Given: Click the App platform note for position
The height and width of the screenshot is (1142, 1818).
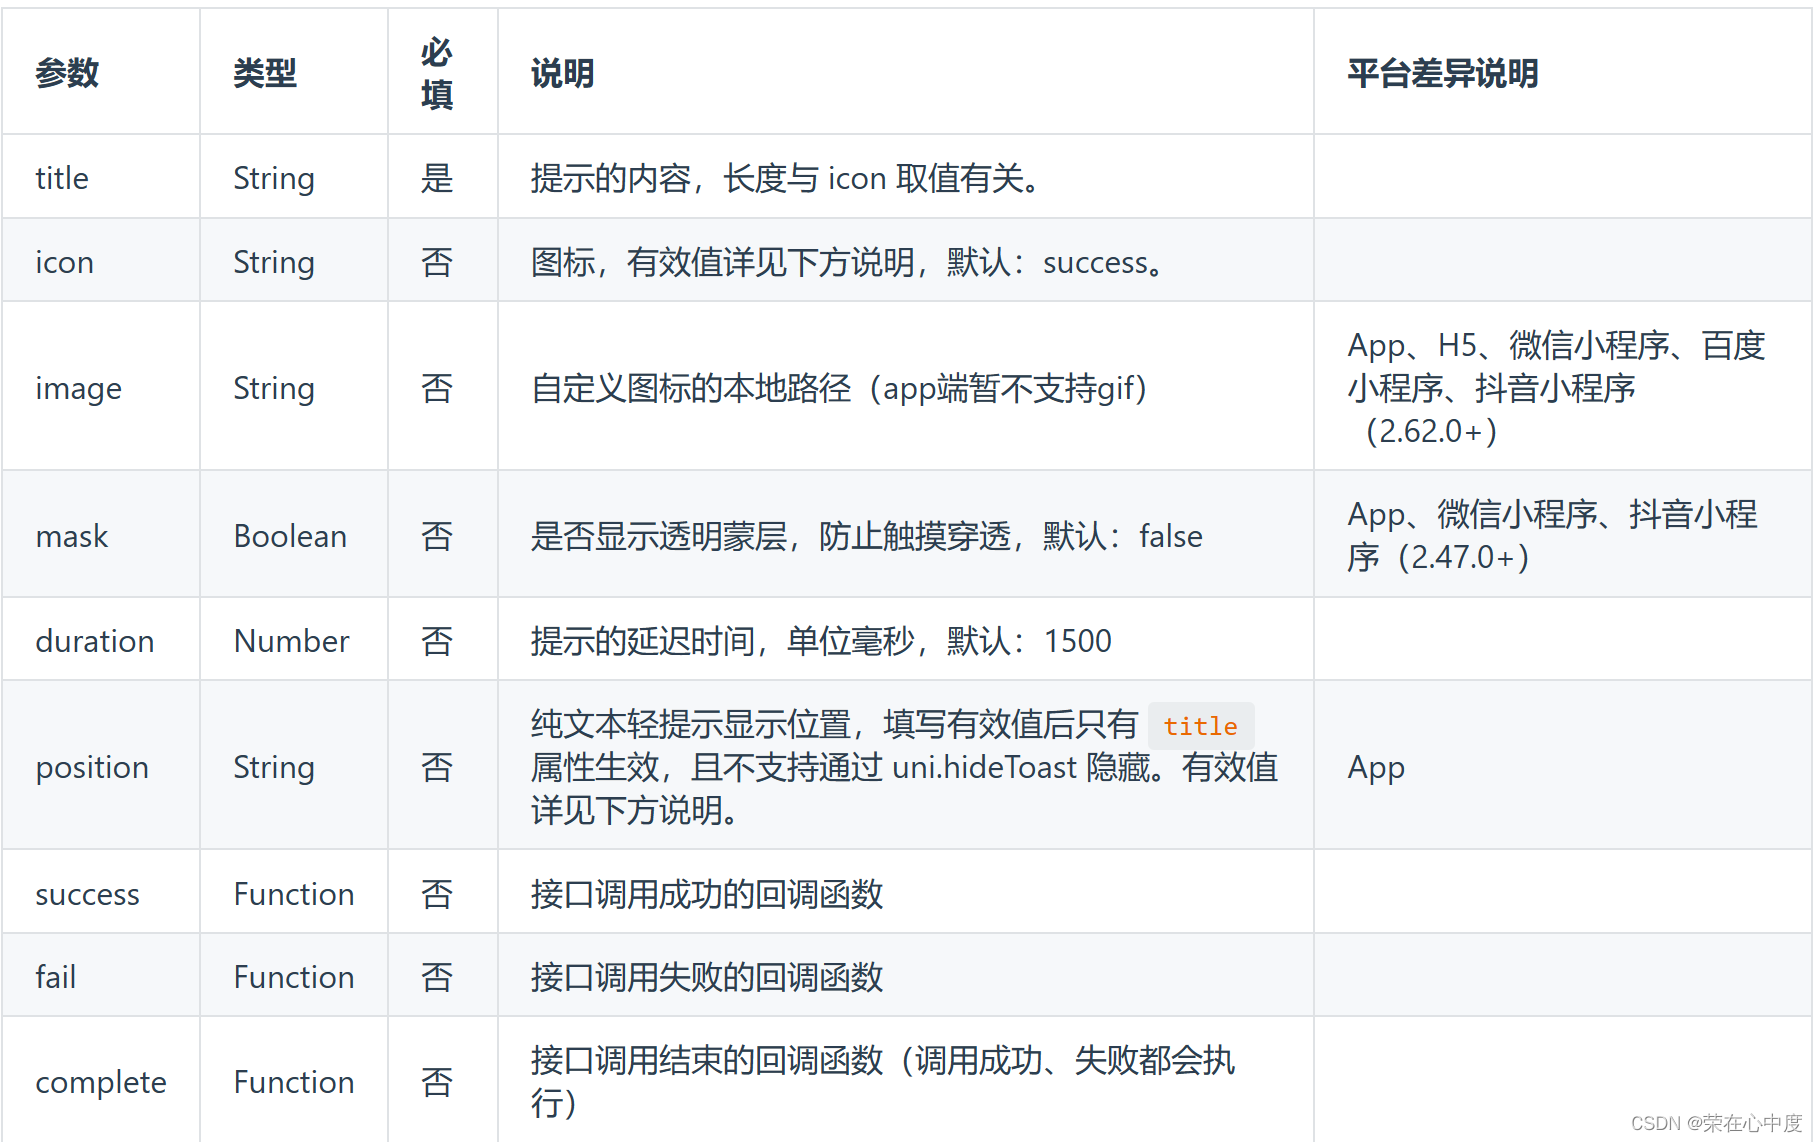Looking at the screenshot, I should [1376, 767].
